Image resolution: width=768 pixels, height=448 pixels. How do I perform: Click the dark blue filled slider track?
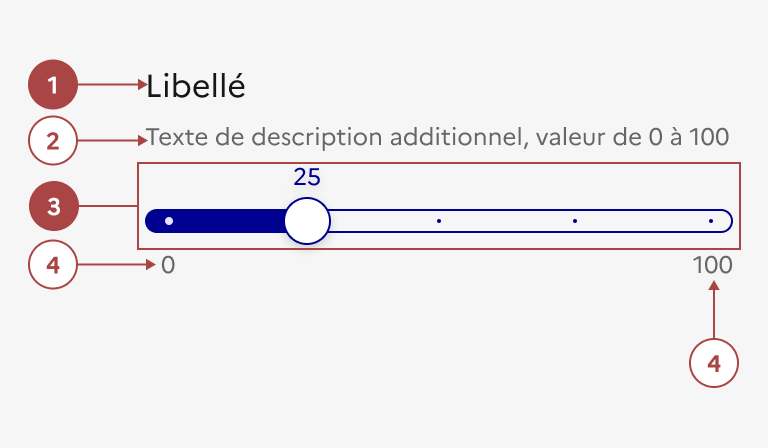tap(225, 221)
